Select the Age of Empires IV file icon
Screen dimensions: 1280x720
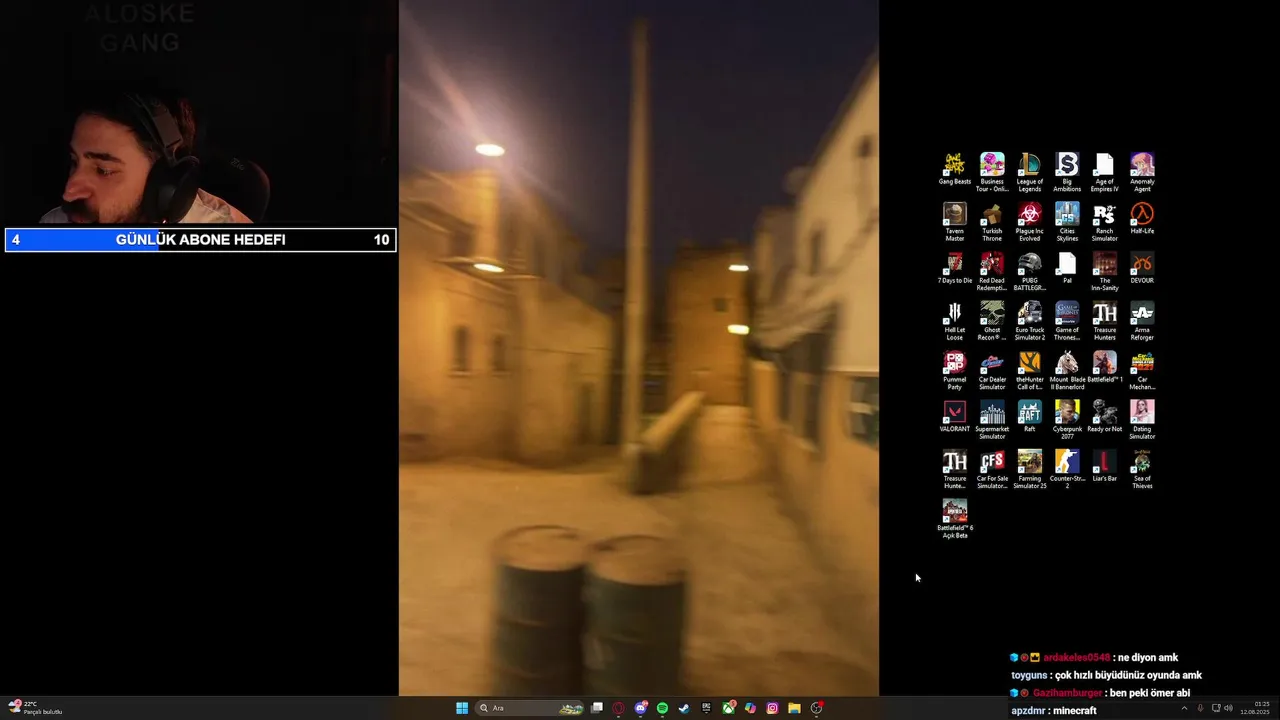click(x=1104, y=172)
